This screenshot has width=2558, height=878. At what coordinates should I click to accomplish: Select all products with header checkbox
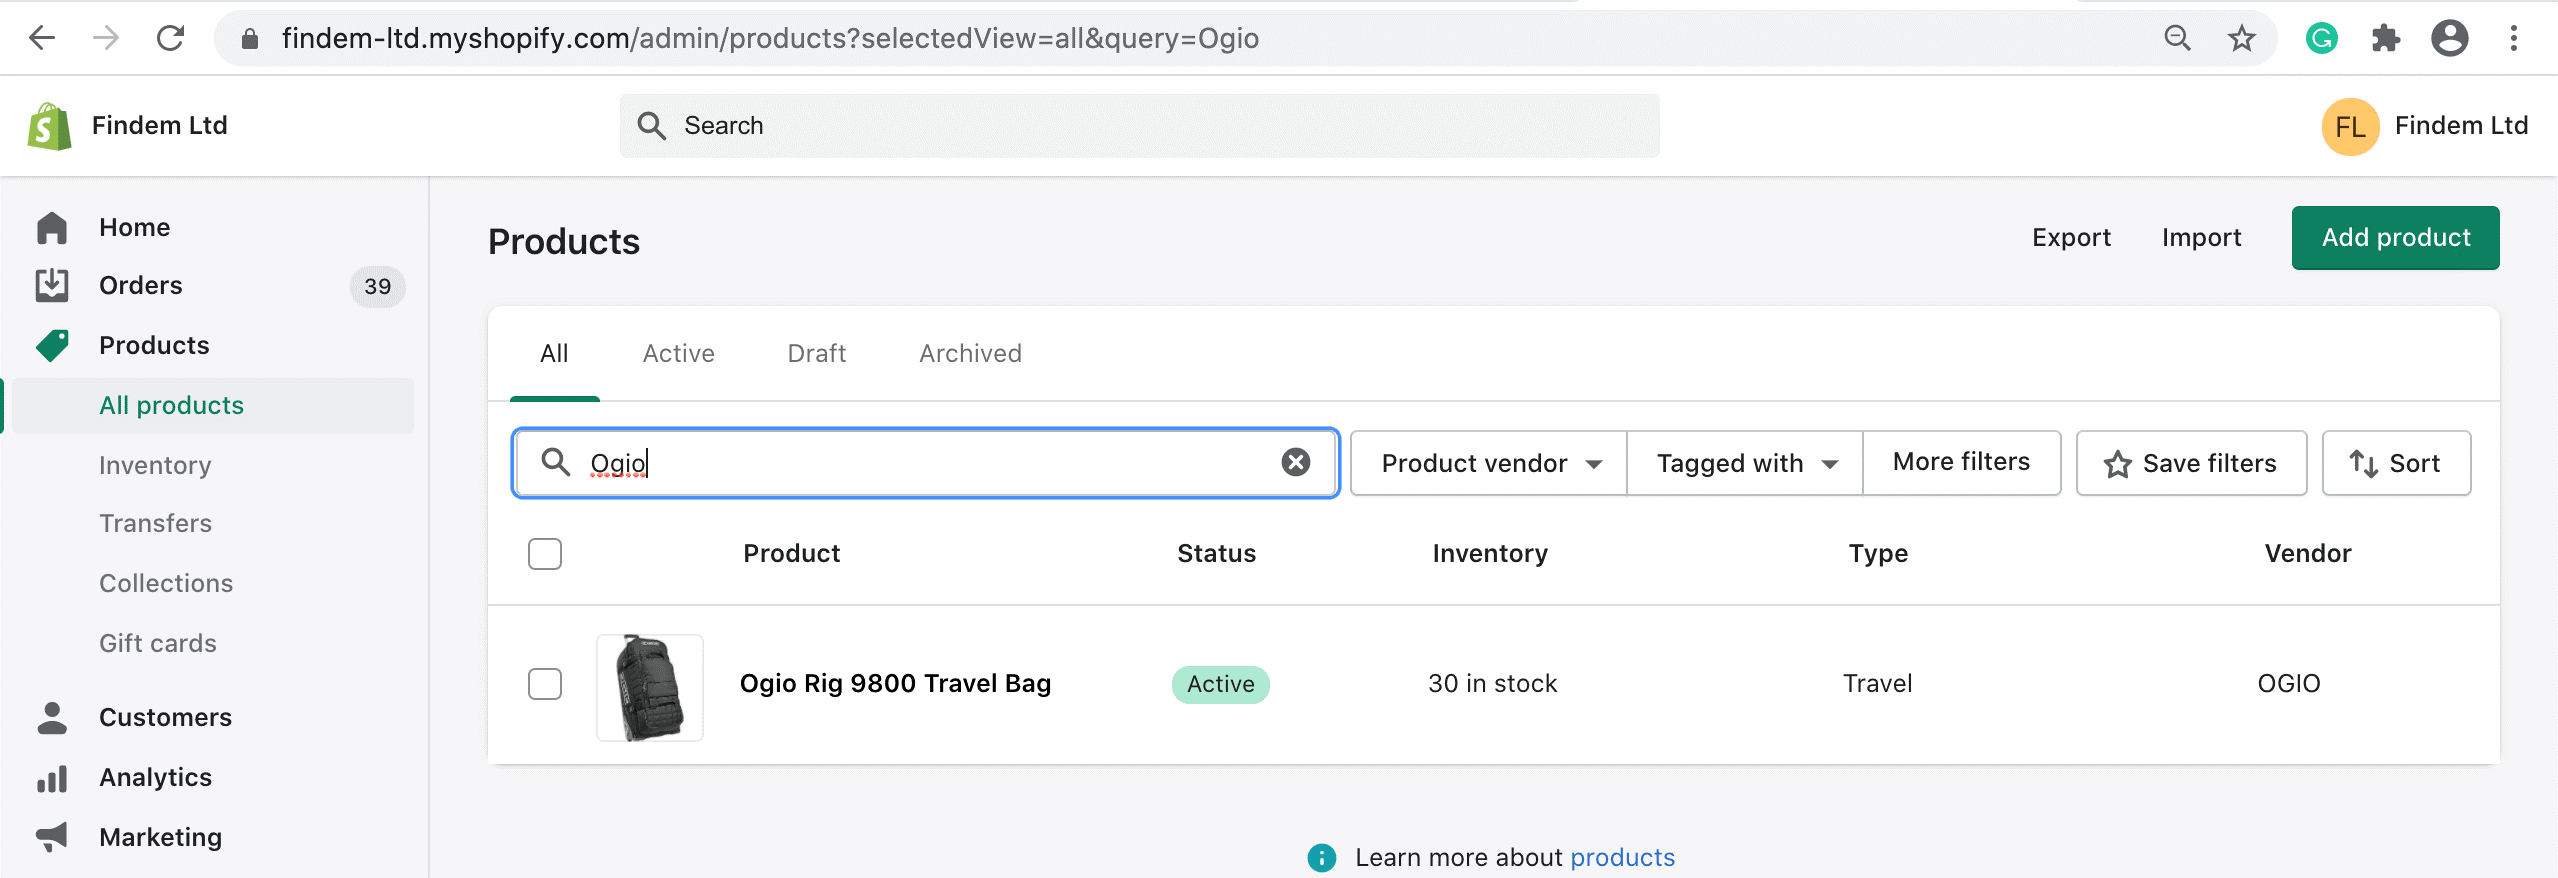pos(545,554)
